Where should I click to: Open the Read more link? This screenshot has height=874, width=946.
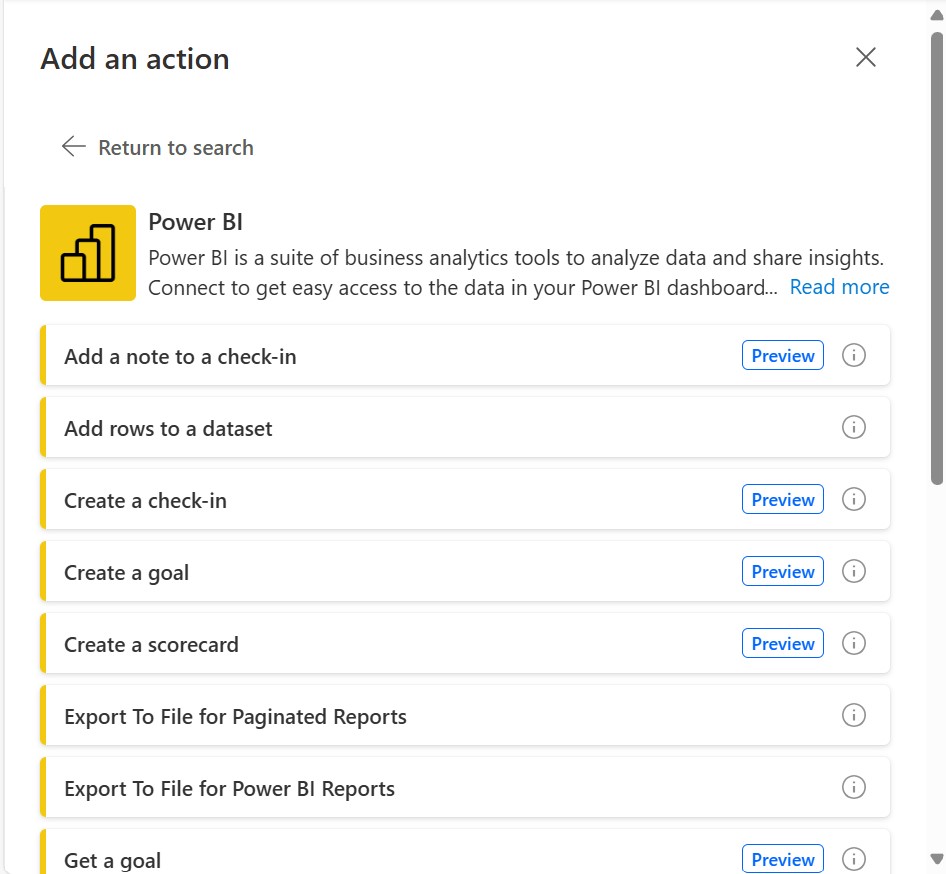pos(839,287)
